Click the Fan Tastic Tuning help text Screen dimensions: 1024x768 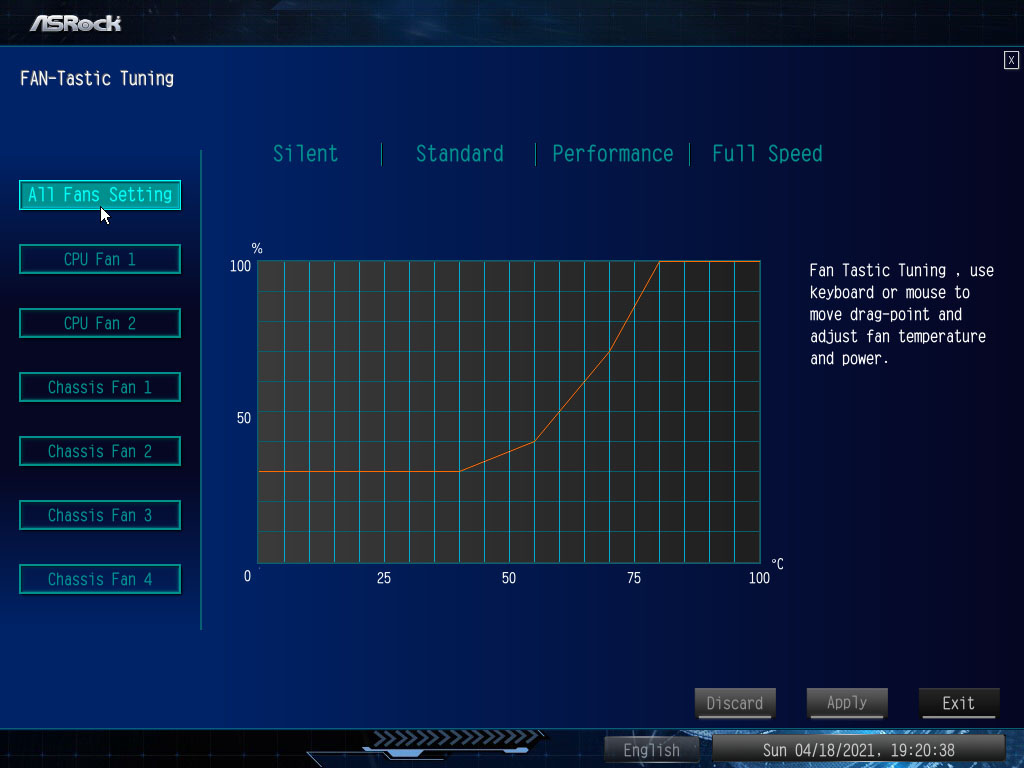(901, 314)
